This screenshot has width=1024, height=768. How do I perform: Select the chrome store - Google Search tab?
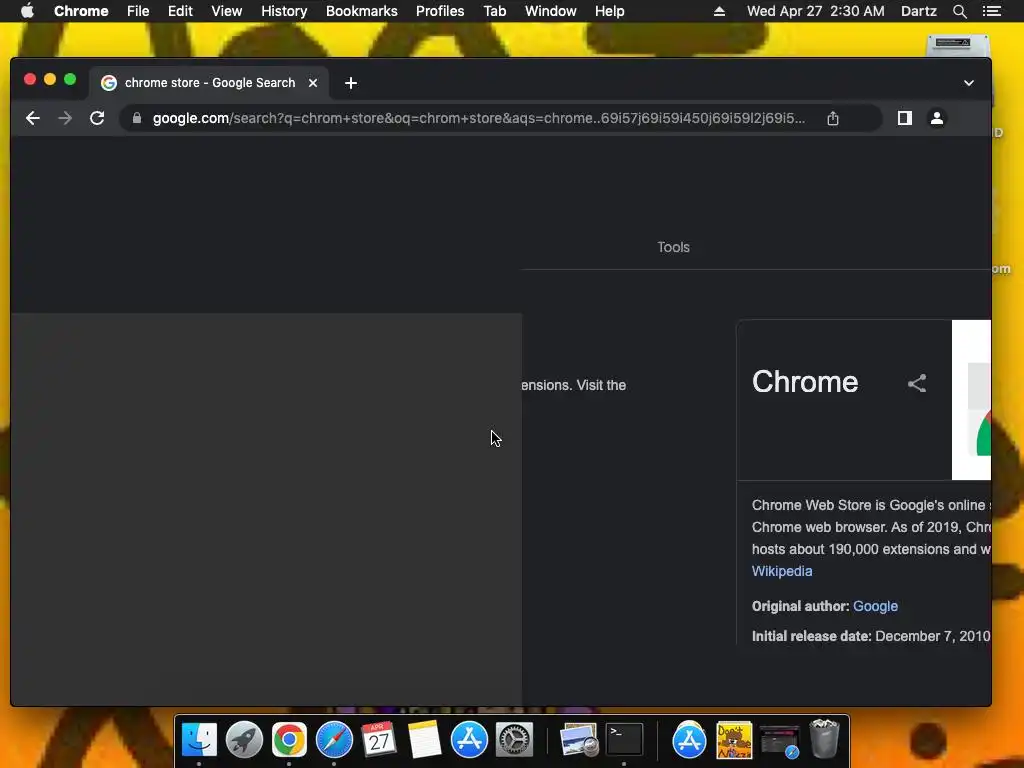(x=209, y=83)
